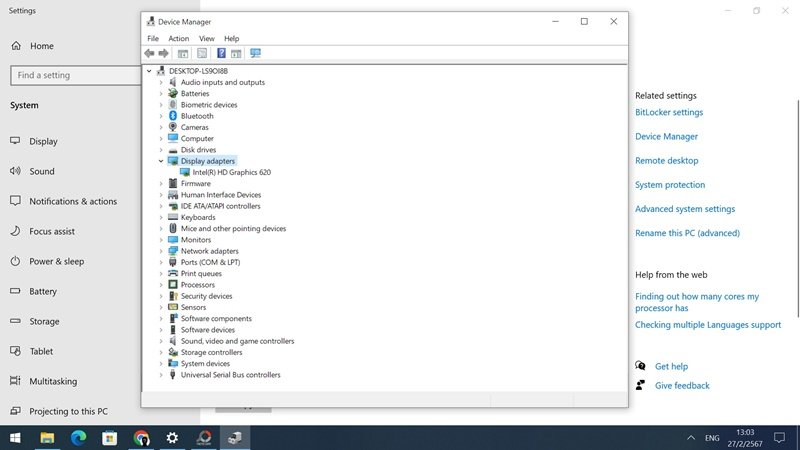Open BitLocker settings link
Screen dimensions: 800x450
pos(668,113)
